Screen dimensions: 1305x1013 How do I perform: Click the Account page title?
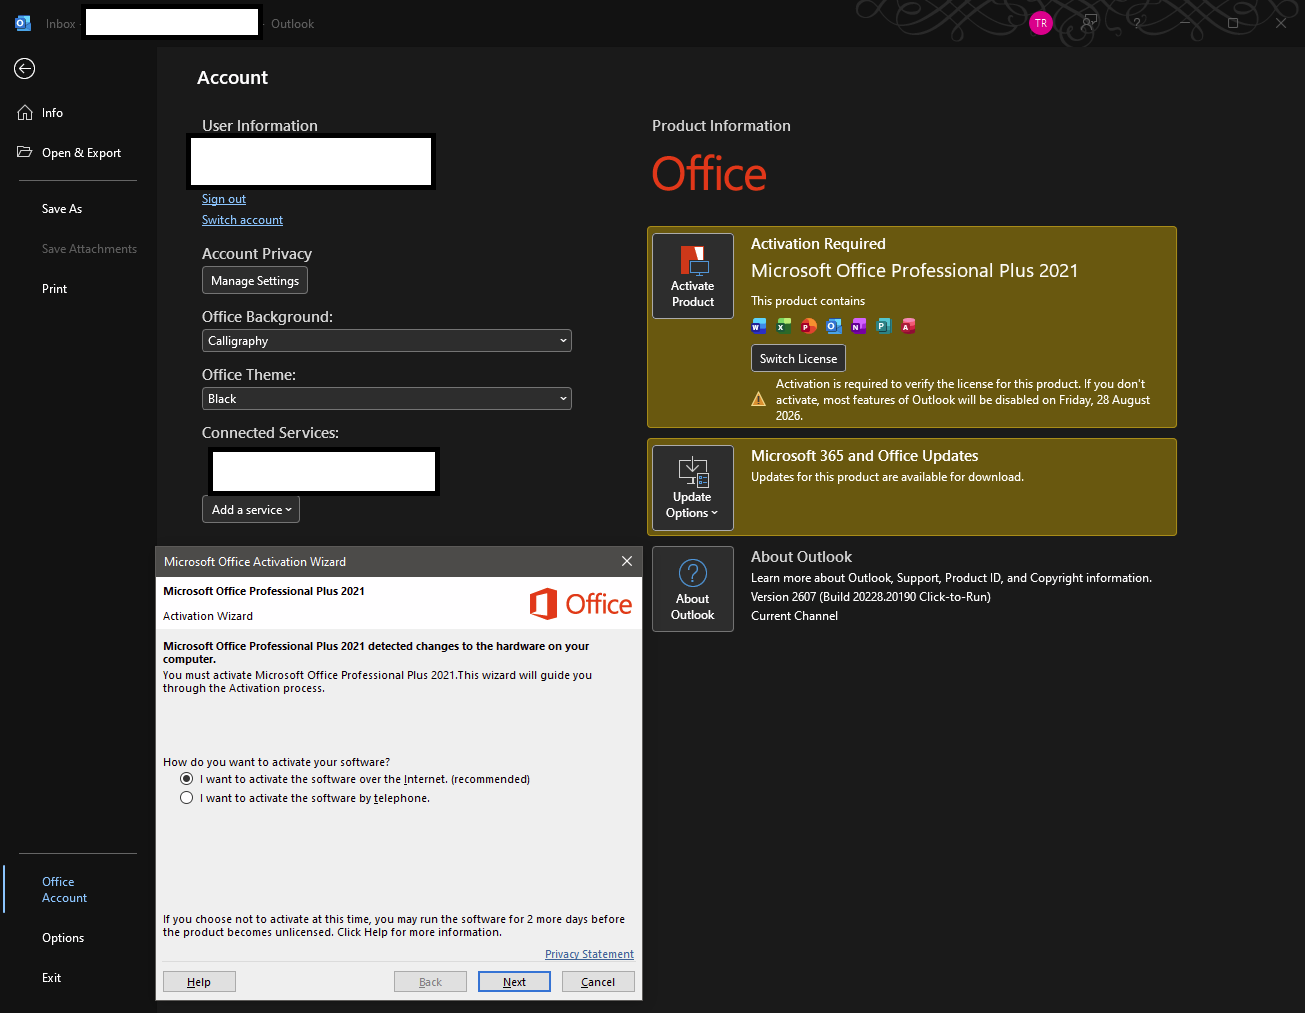click(x=233, y=78)
